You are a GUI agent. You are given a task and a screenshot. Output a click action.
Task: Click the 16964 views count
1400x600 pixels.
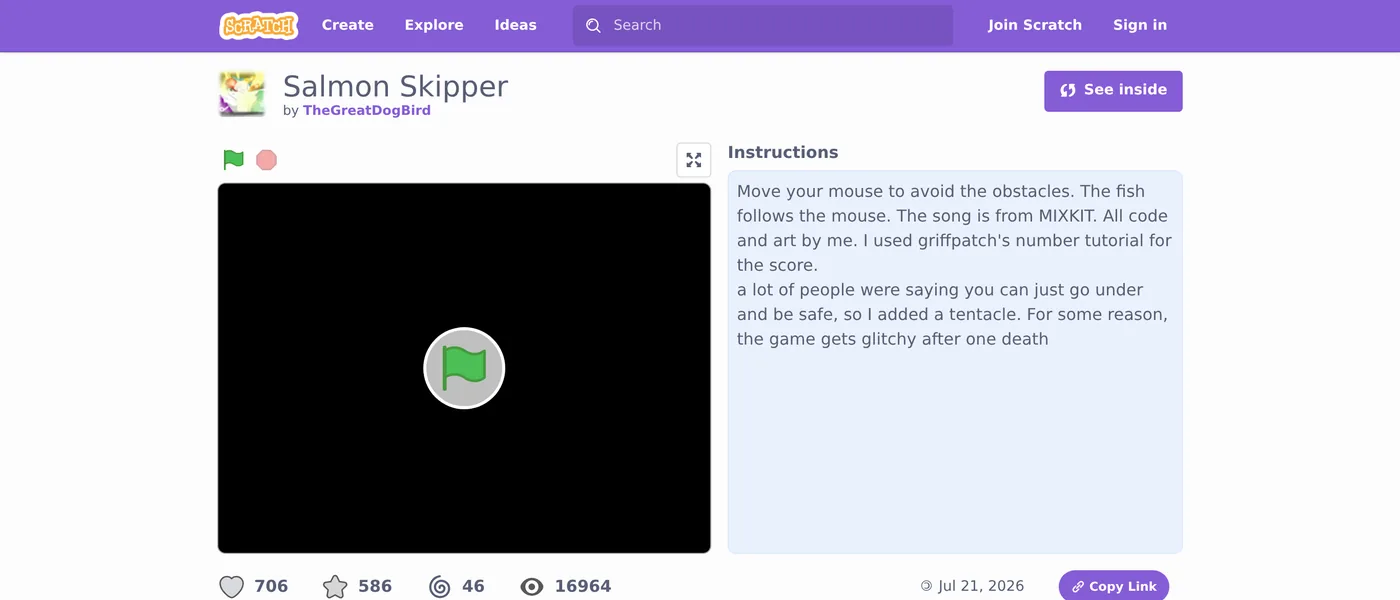coord(583,586)
